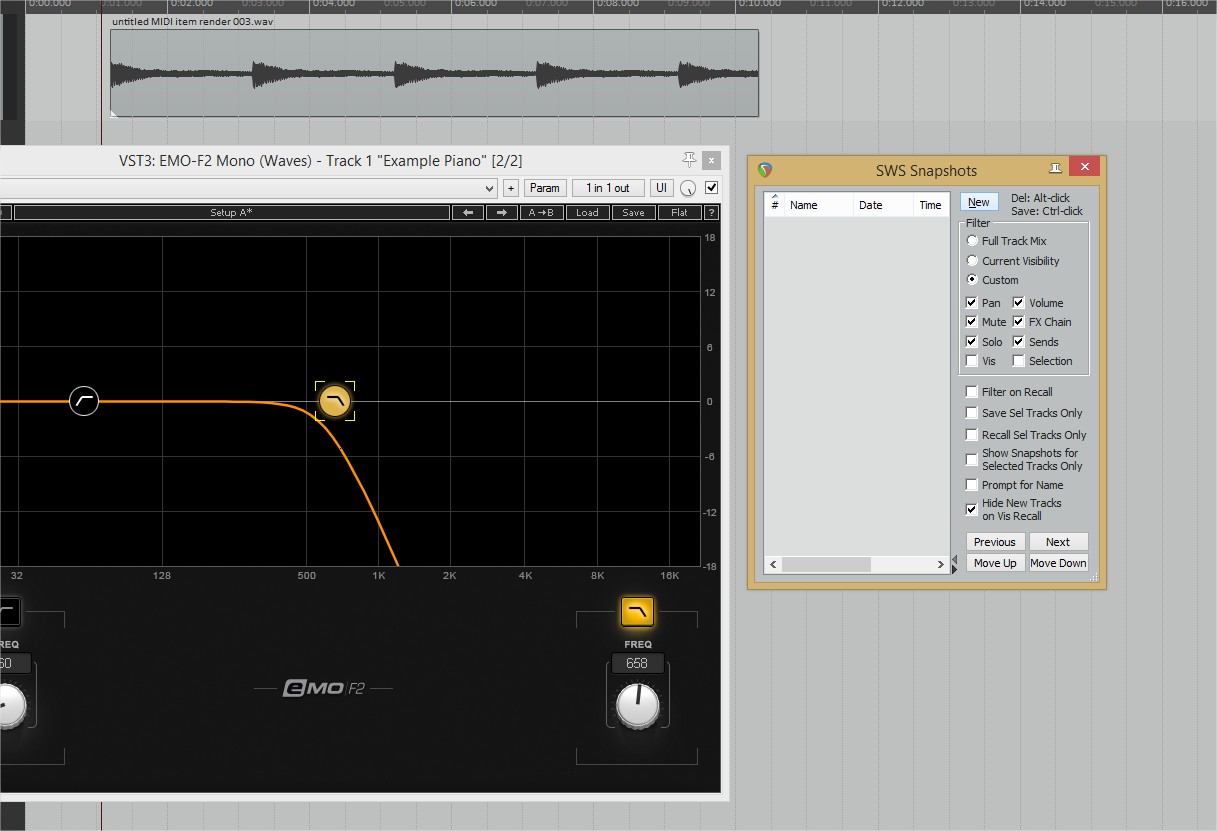Click the snapshot list horizontal scrollbar thumb

point(826,565)
